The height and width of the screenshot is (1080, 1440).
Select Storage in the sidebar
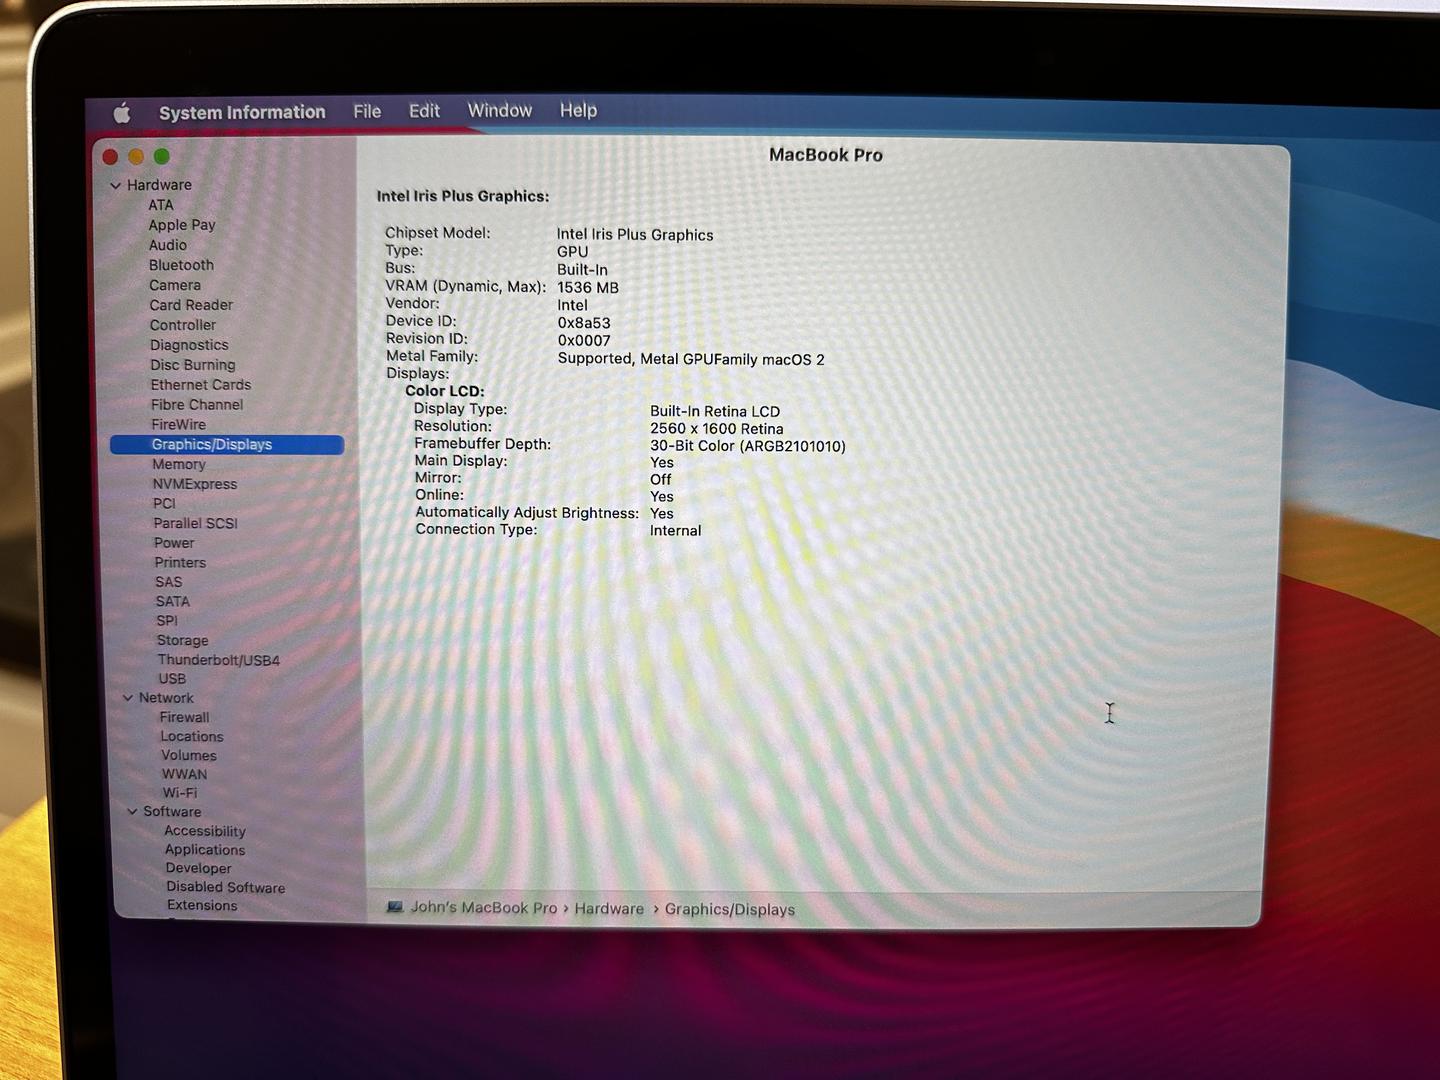(182, 640)
